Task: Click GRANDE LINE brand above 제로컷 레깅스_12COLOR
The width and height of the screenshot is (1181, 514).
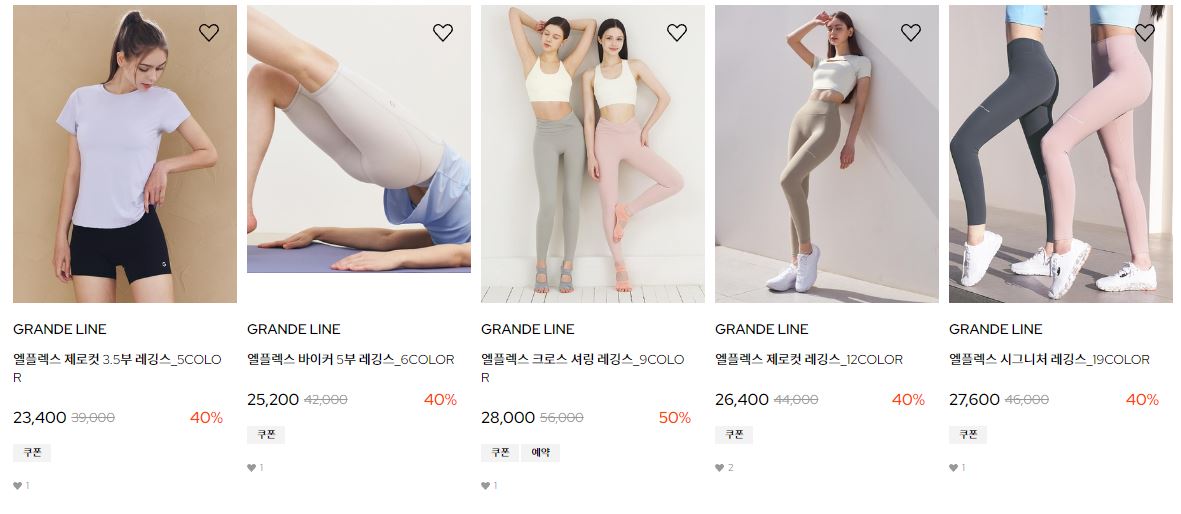Action: (x=761, y=329)
